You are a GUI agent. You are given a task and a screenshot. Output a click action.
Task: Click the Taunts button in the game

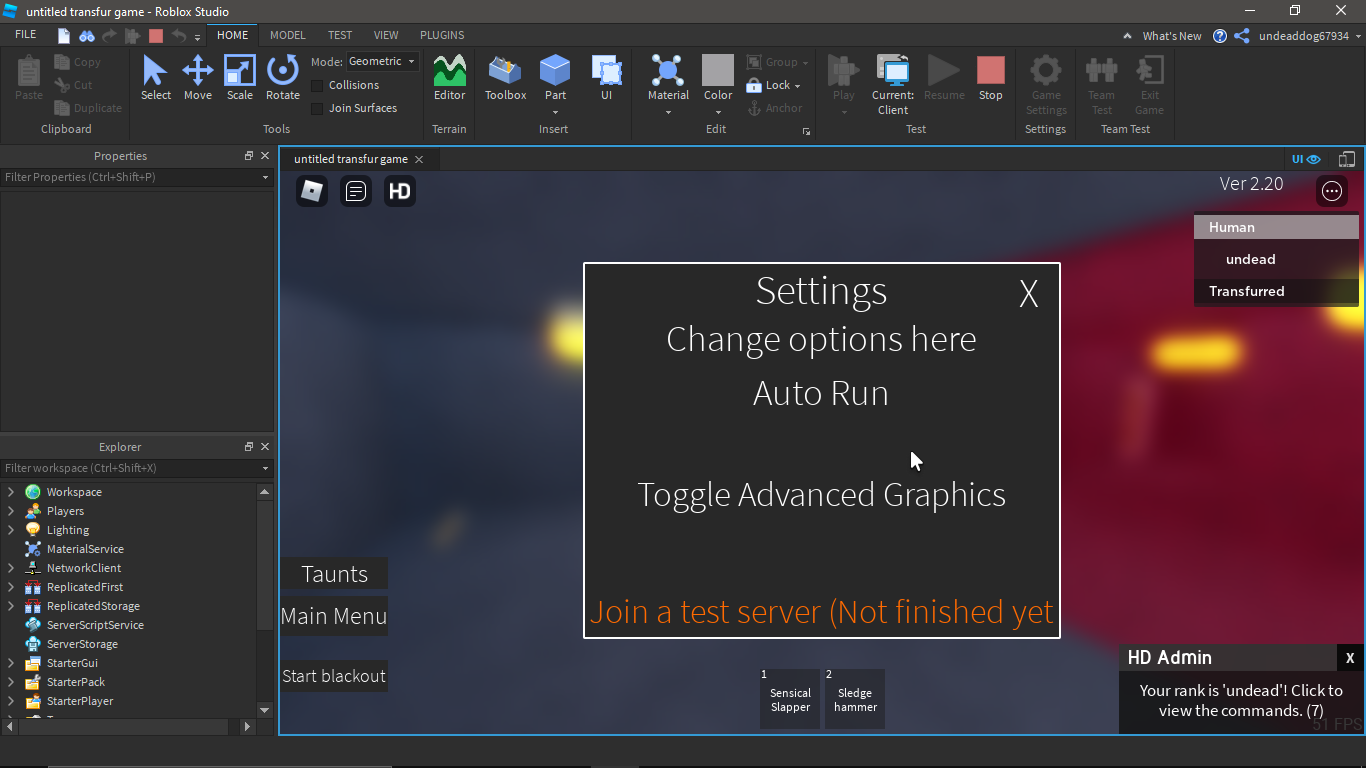tap(334, 573)
